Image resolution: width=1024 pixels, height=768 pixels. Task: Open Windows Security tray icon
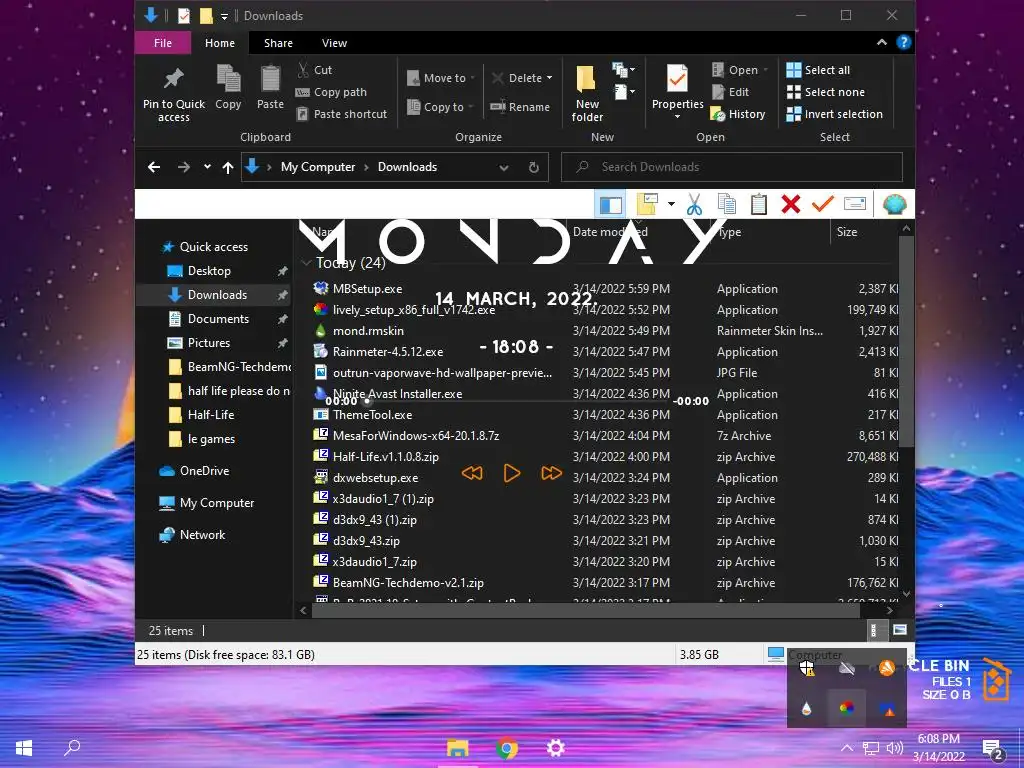(x=807, y=667)
